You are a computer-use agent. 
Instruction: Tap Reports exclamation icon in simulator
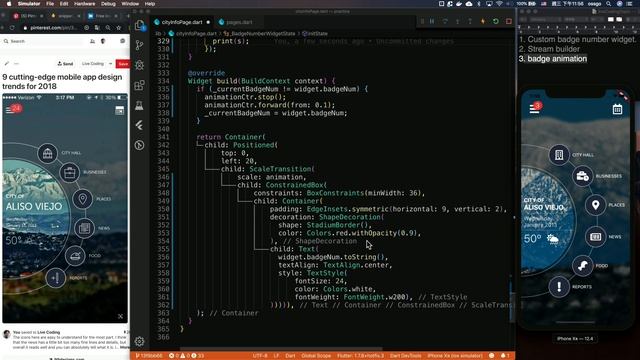point(559,287)
